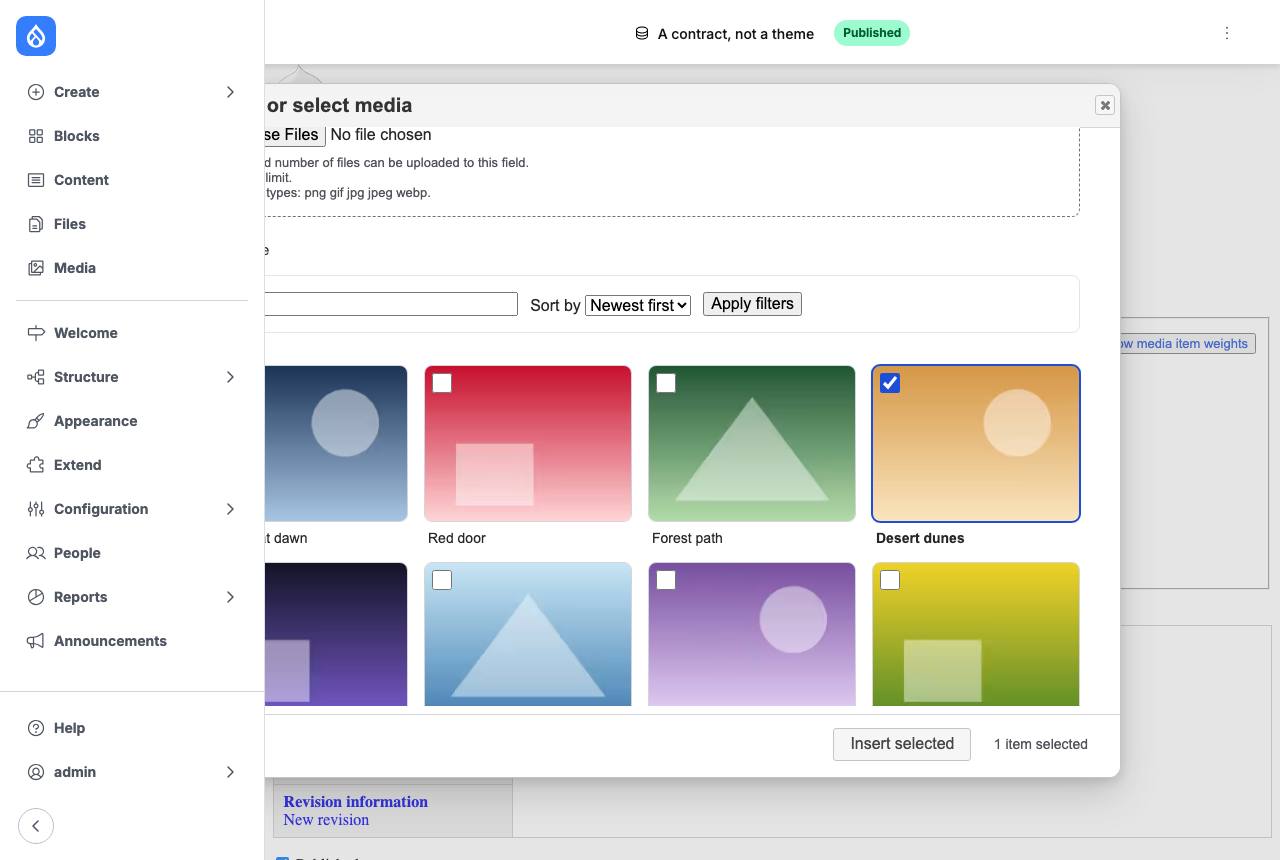Click the admin user avatar icon

36,772
